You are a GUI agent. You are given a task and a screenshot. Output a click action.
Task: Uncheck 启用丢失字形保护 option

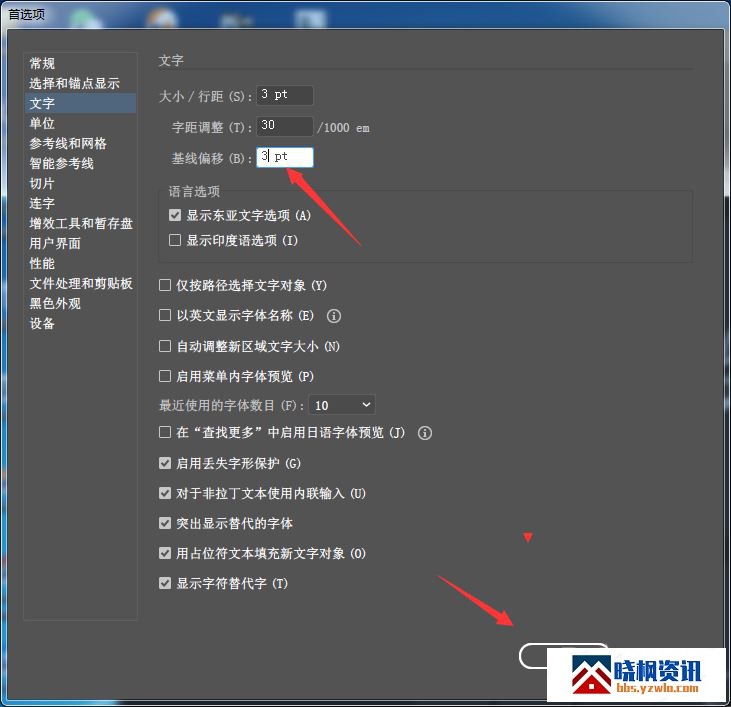tap(165, 463)
